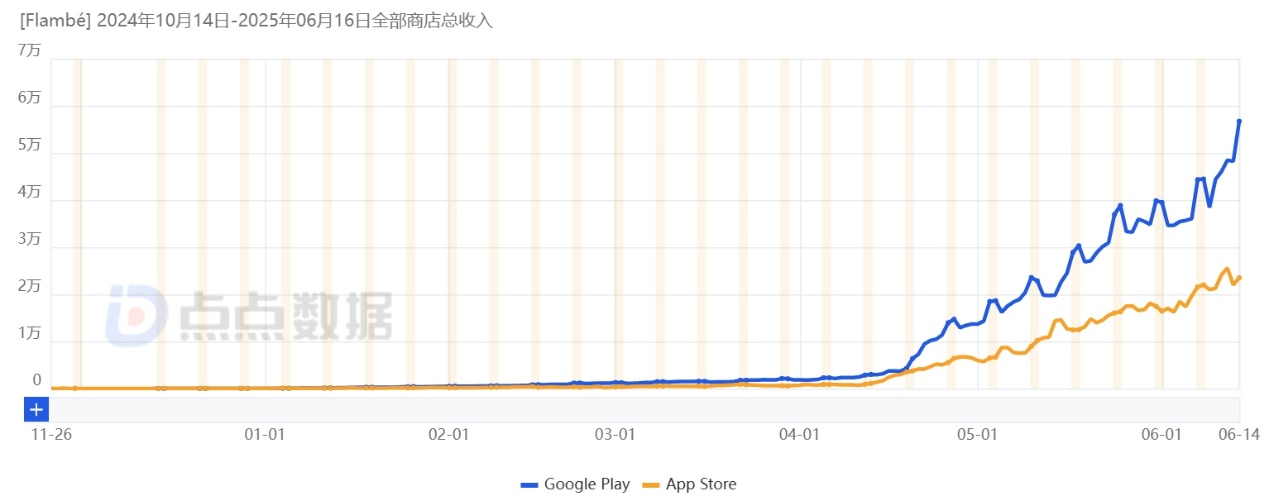This screenshot has width=1269, height=496.
Task: Click the orange App Store legend line marker
Action: coord(652,485)
